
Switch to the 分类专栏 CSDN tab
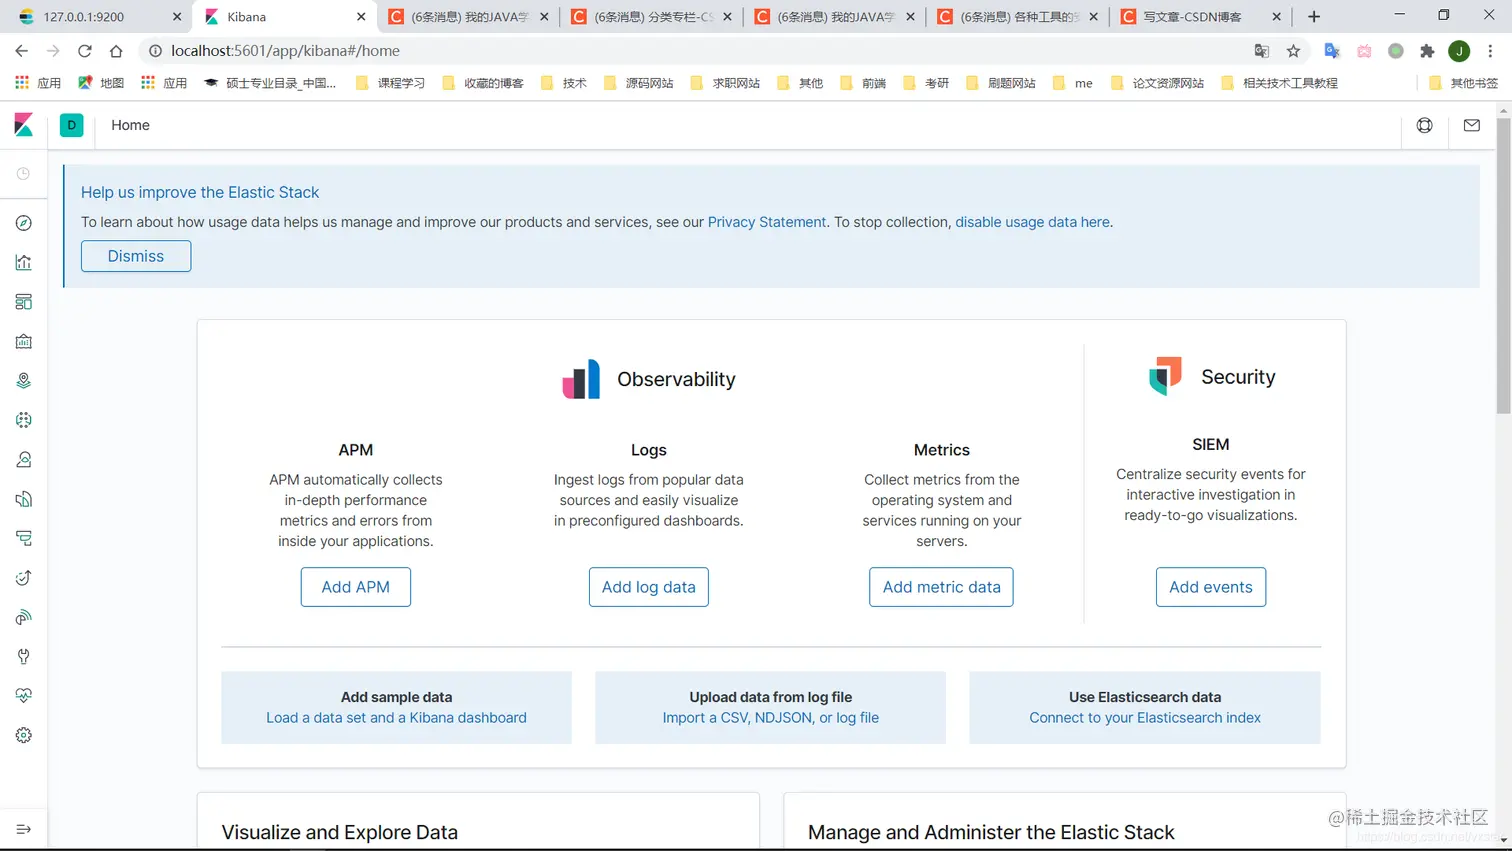[651, 17]
